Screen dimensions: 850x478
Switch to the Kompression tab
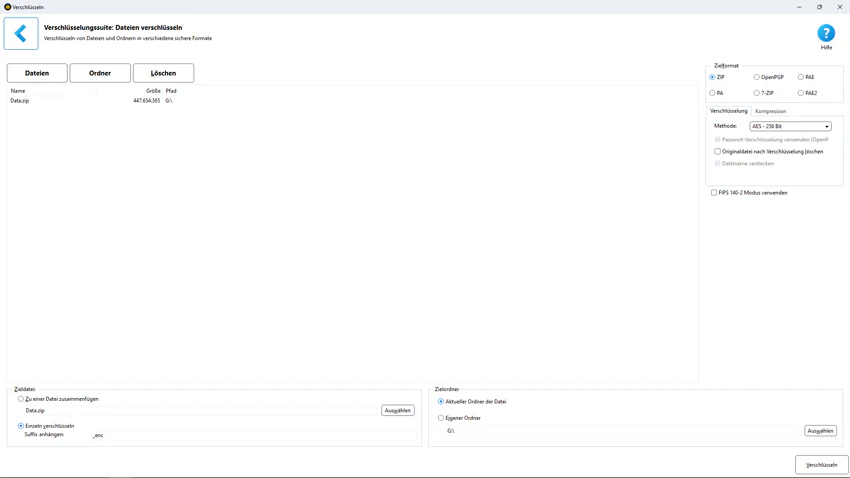point(770,111)
